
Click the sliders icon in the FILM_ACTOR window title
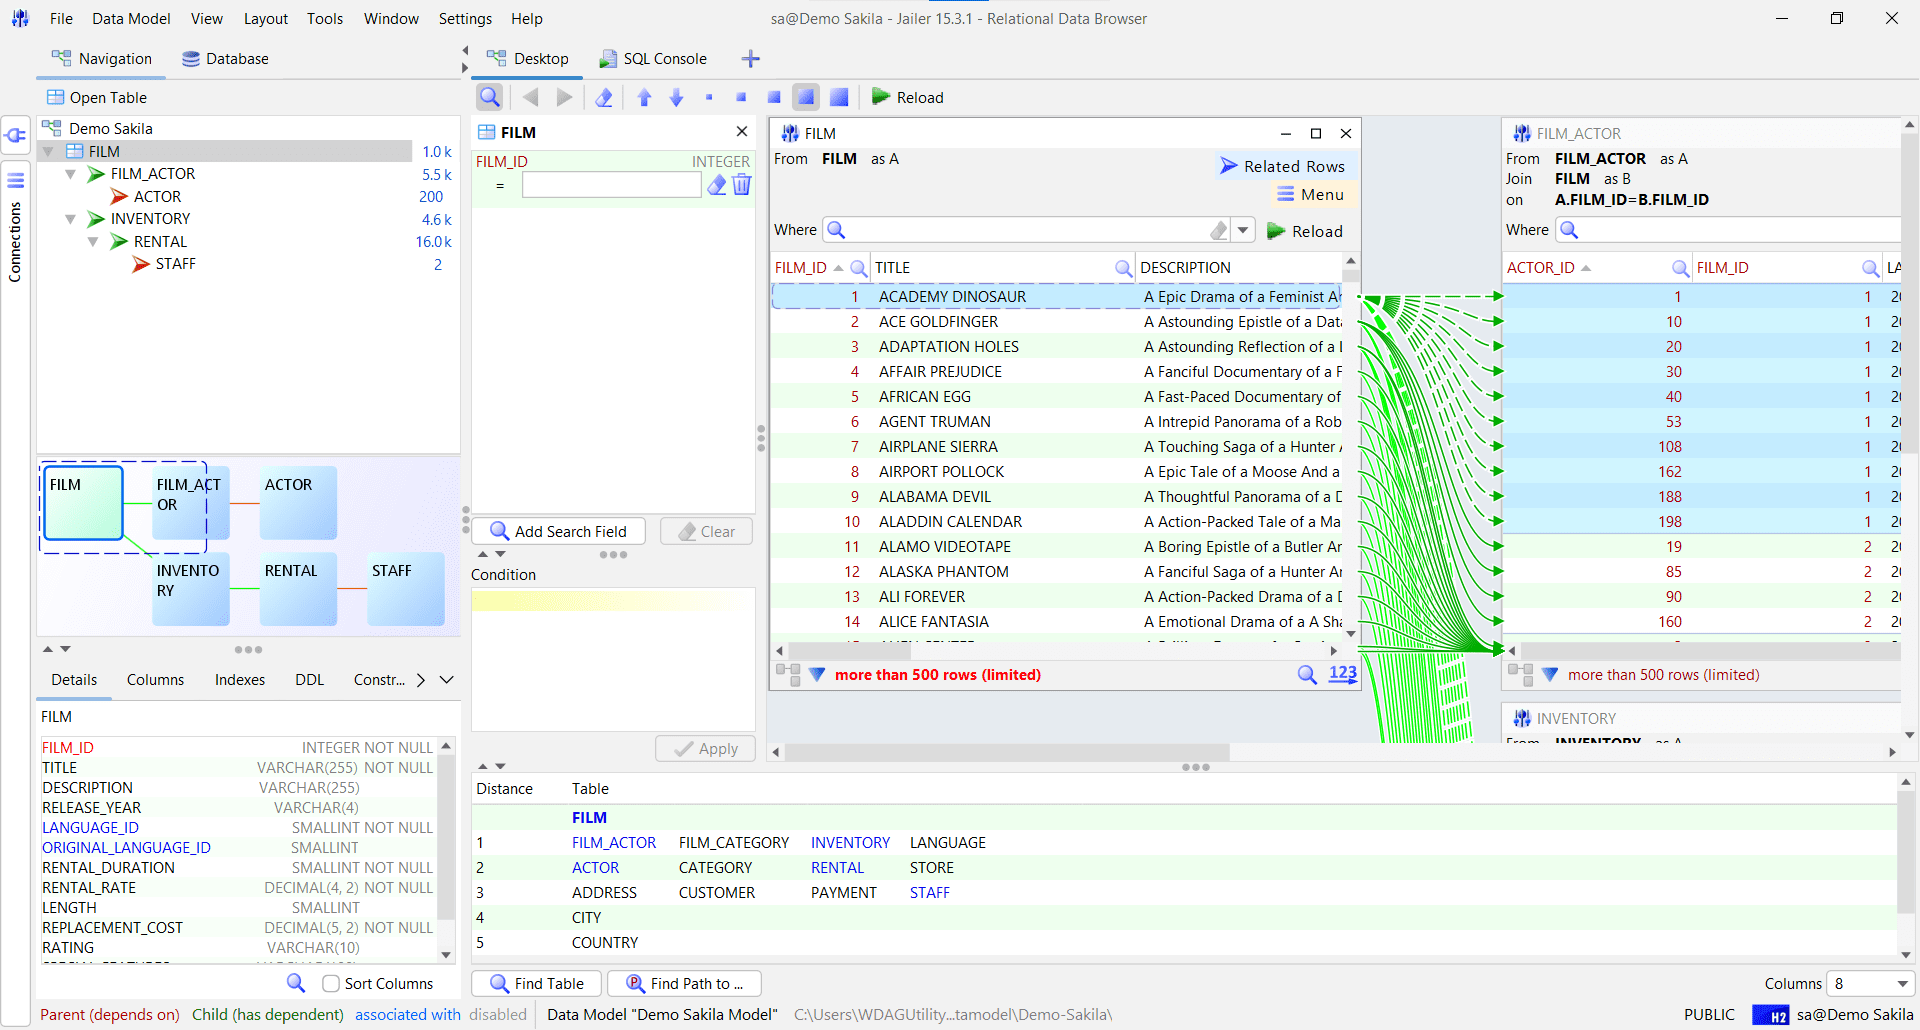pos(1522,133)
